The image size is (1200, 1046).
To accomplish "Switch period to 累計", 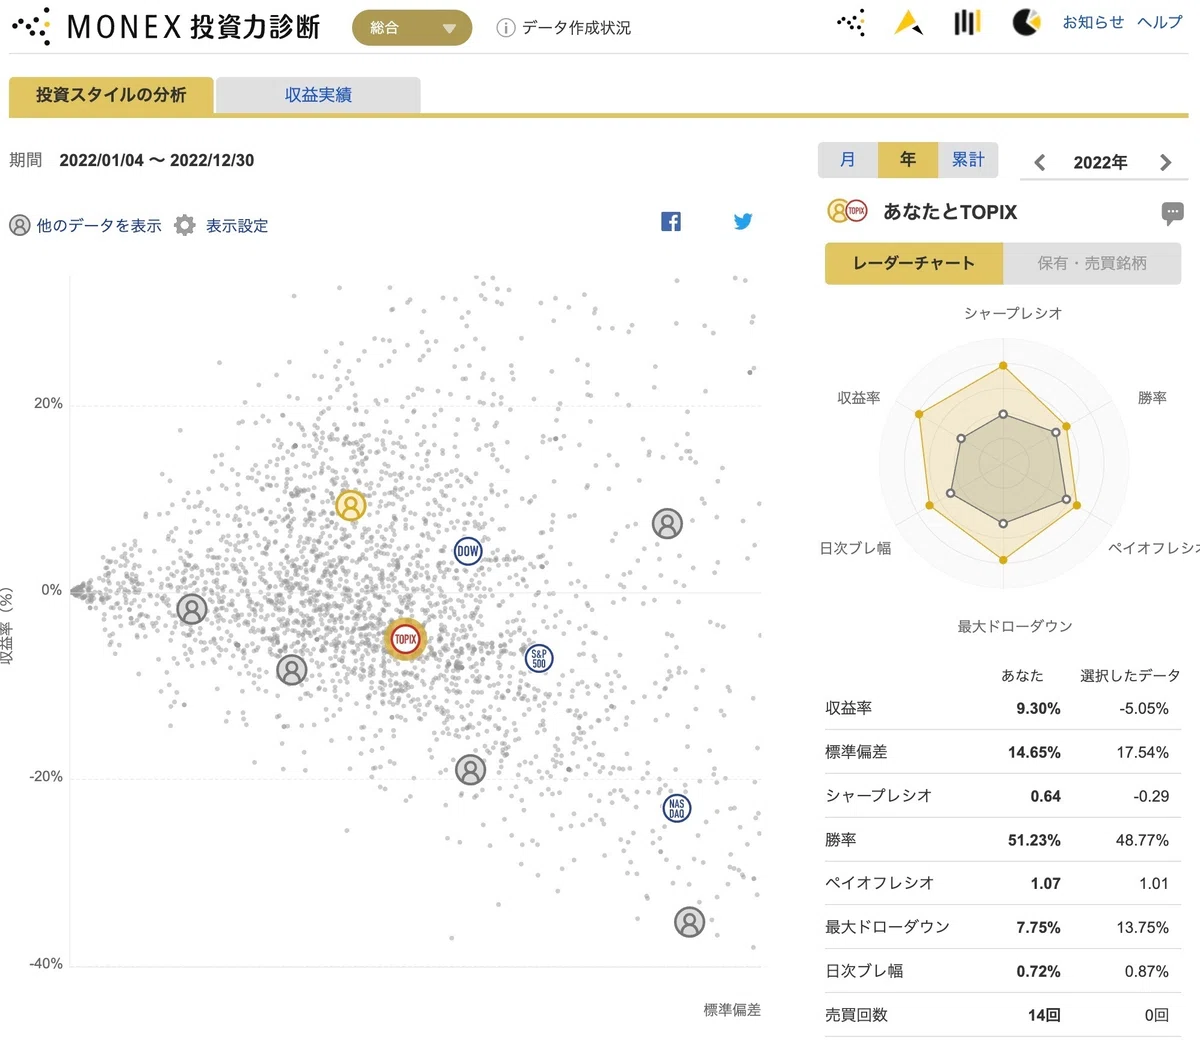I will click(x=968, y=160).
